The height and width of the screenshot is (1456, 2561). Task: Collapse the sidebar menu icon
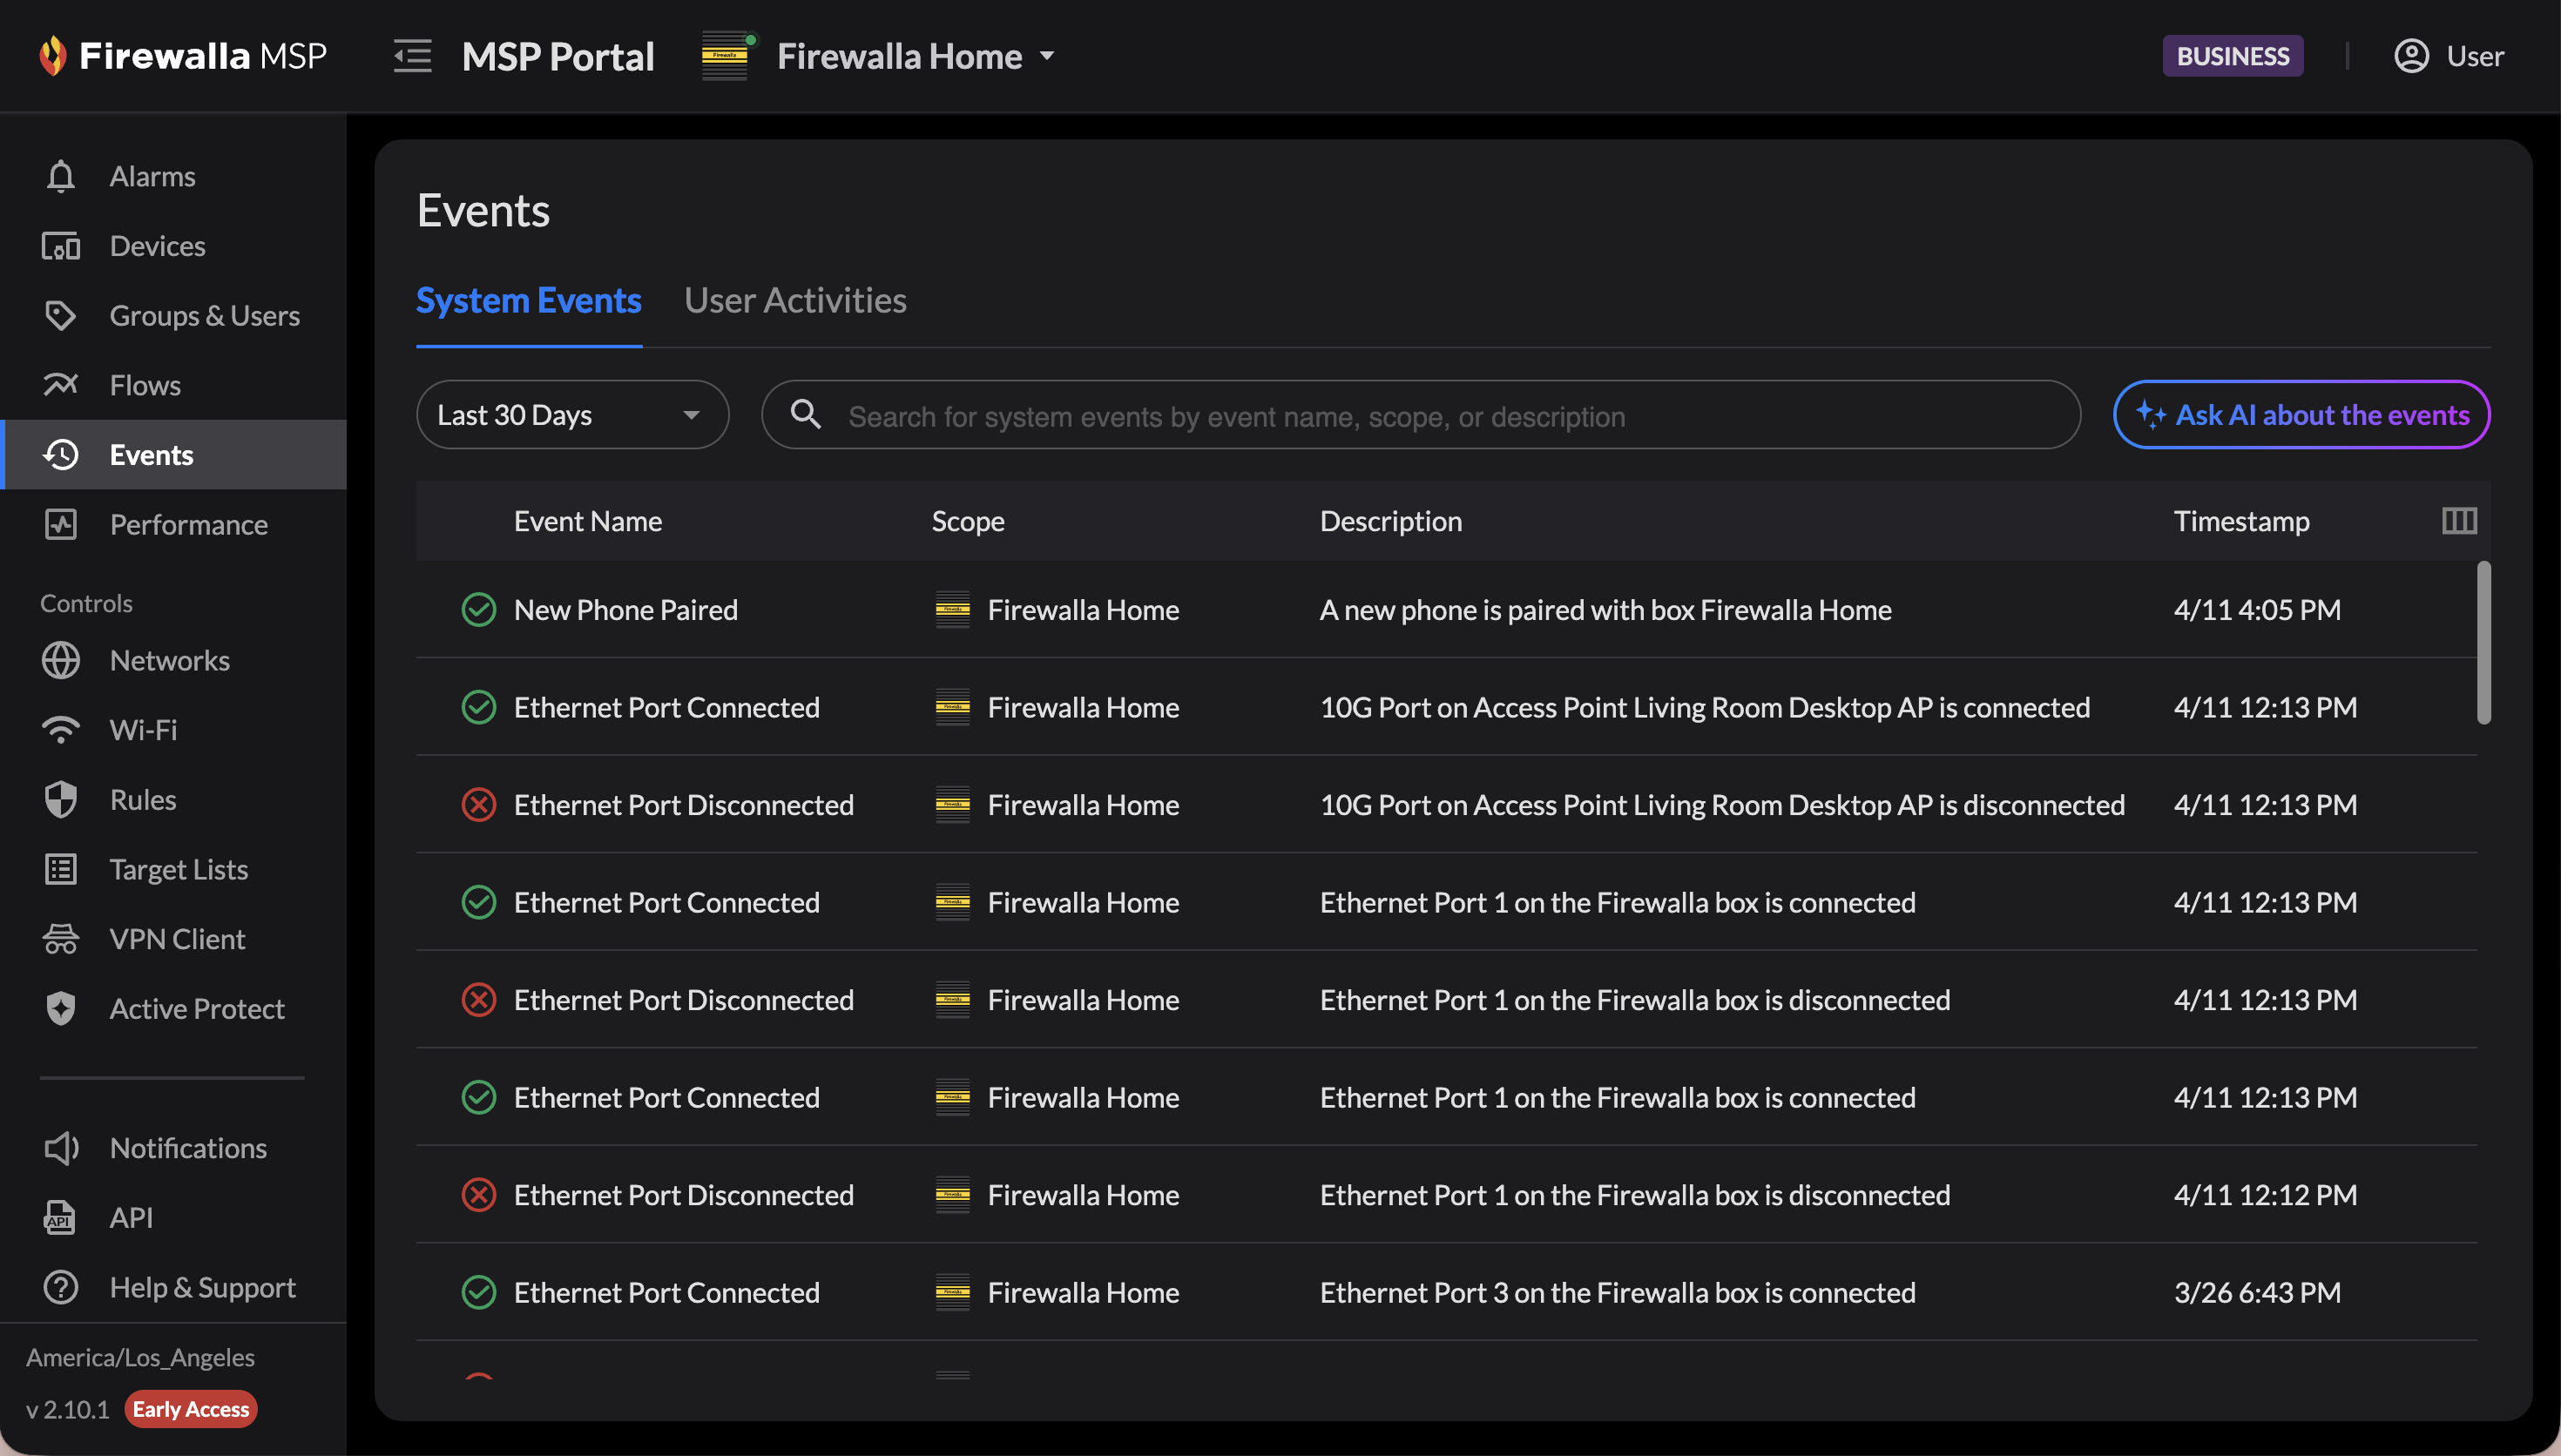click(x=412, y=56)
